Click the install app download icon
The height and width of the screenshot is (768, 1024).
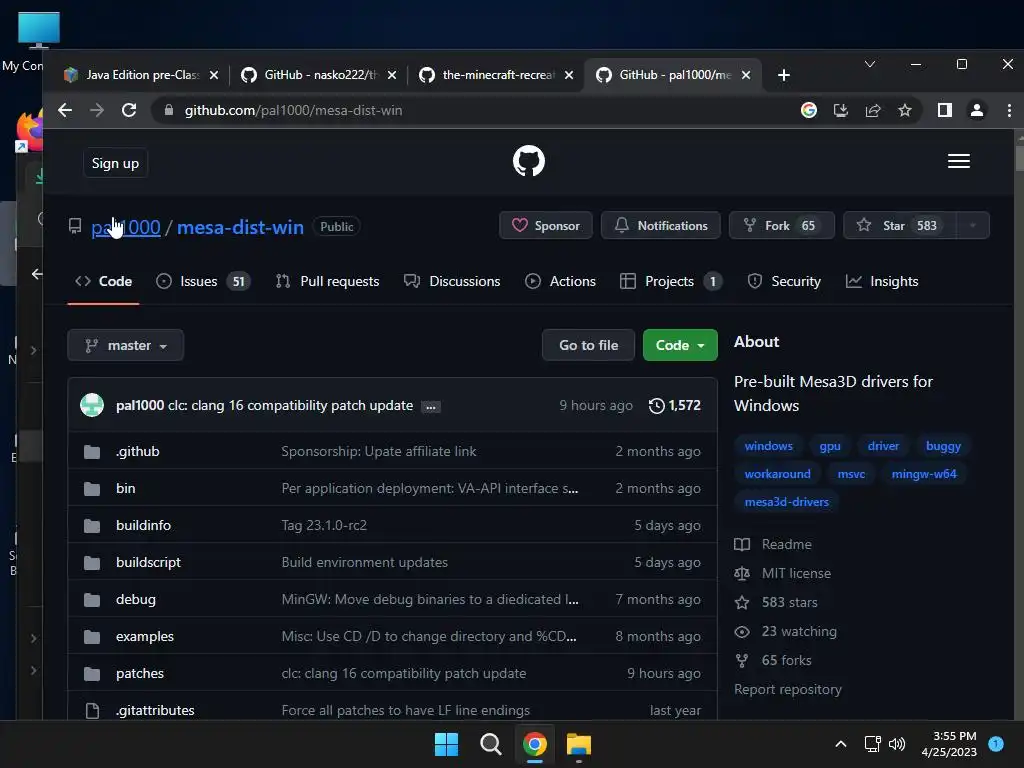pos(840,110)
